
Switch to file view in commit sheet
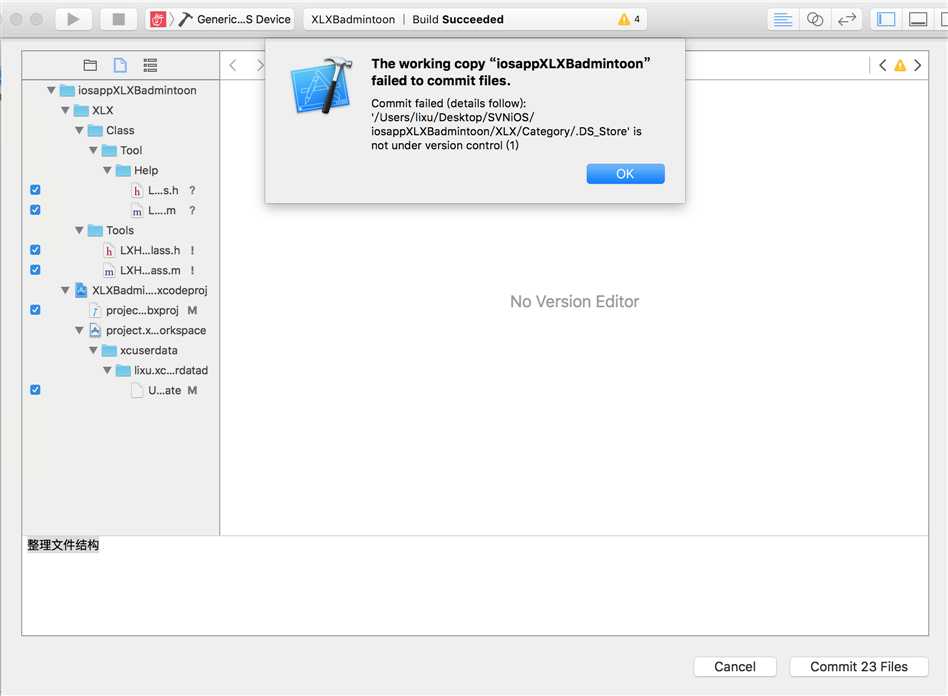pyautogui.click(x=120, y=65)
